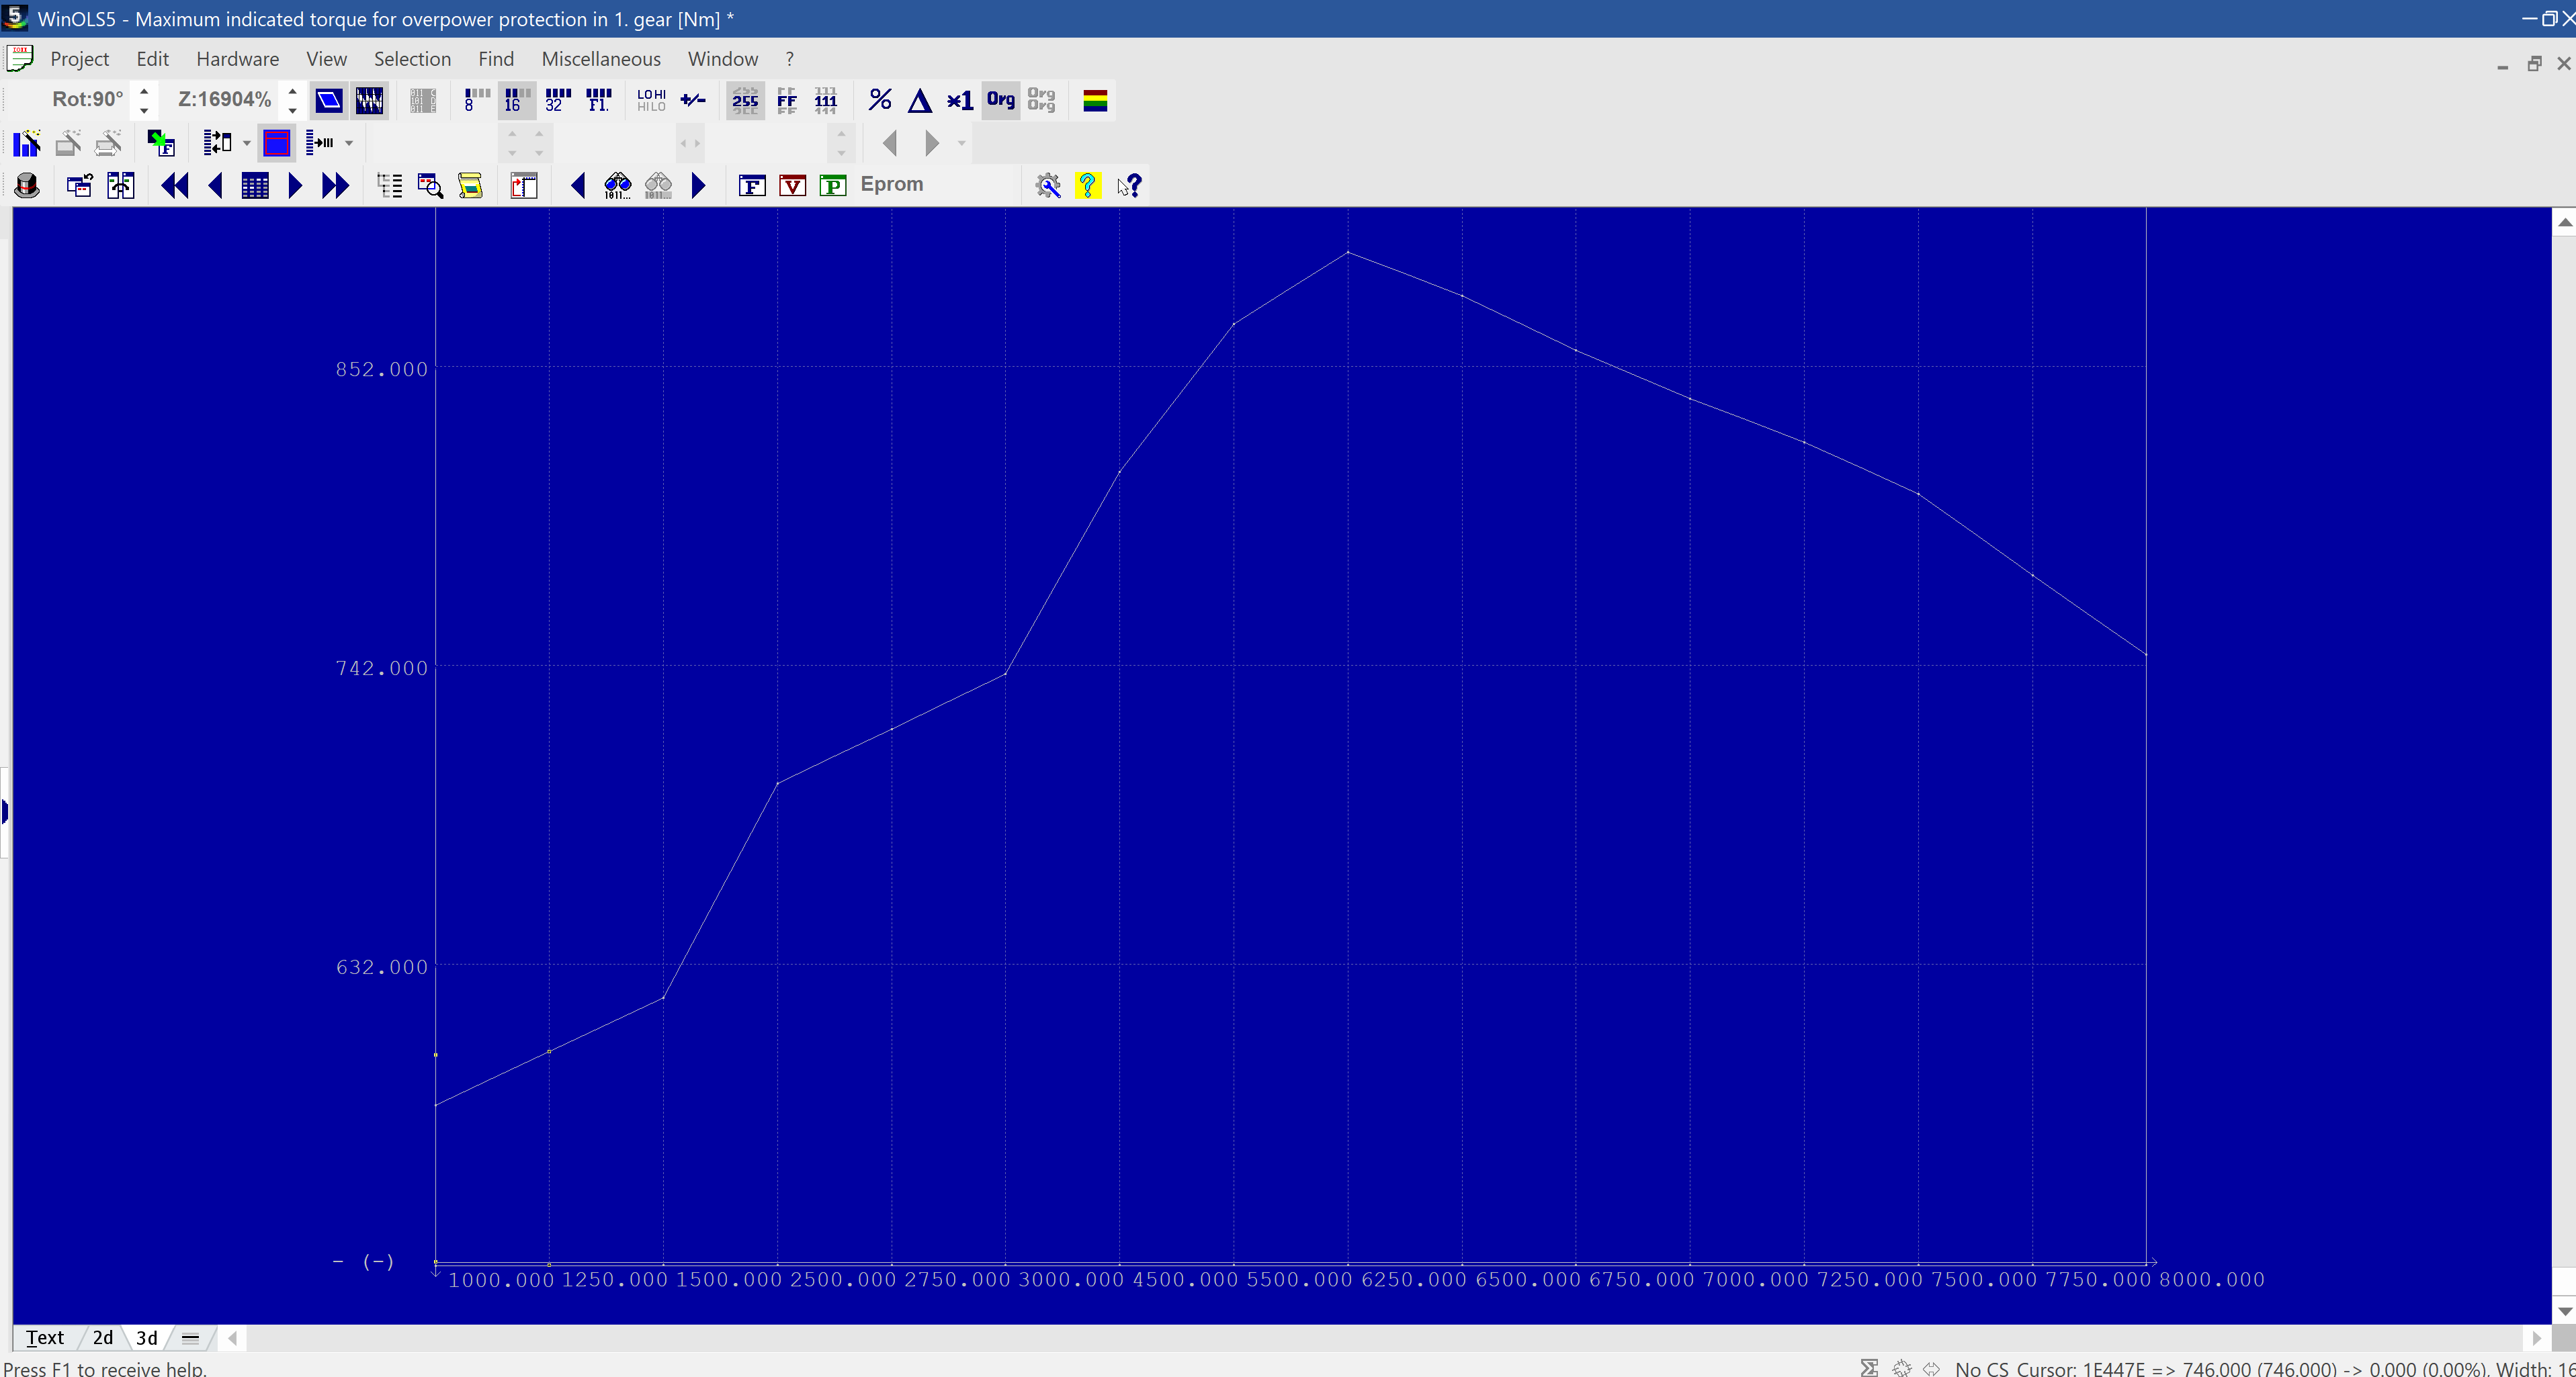Toggle the parallelogram perspective view button

(x=329, y=100)
